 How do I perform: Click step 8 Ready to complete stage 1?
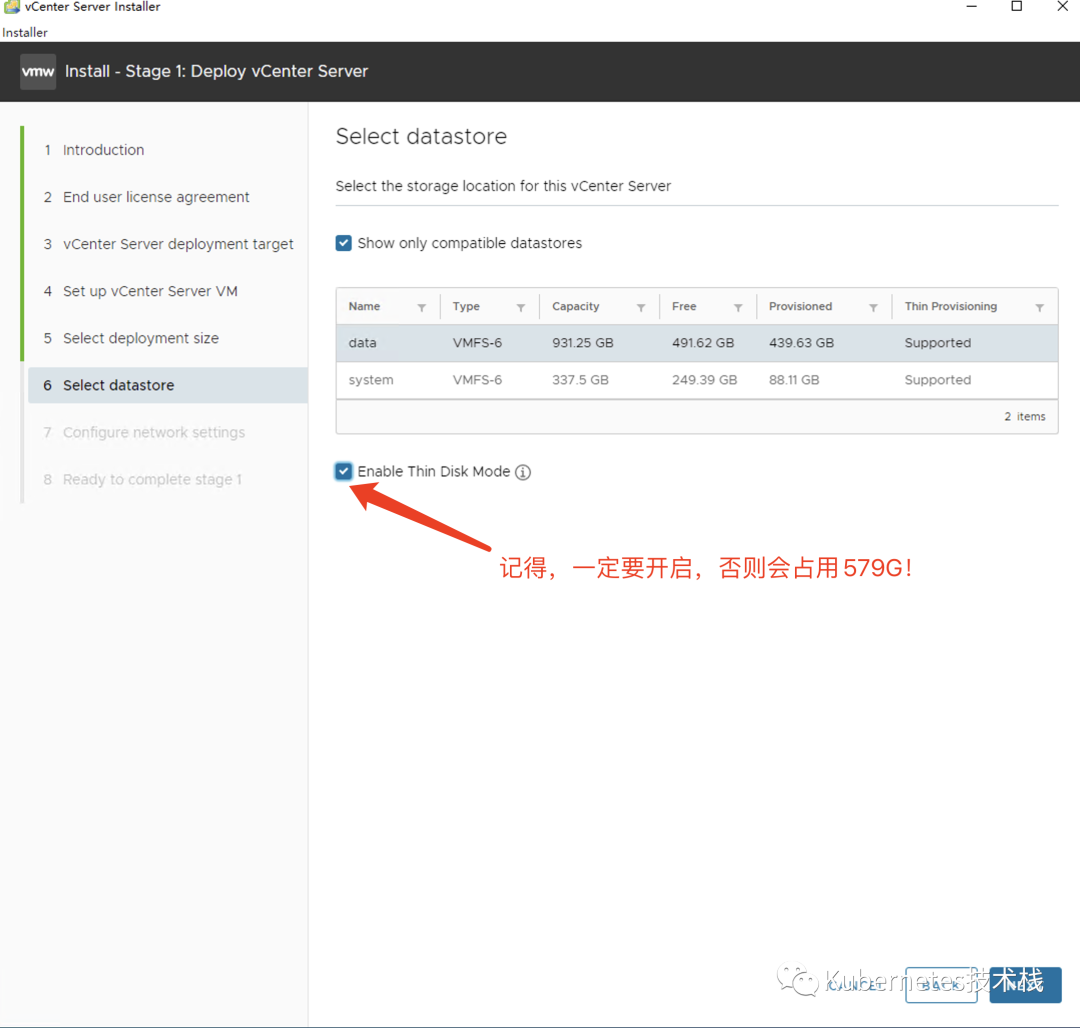click(152, 479)
